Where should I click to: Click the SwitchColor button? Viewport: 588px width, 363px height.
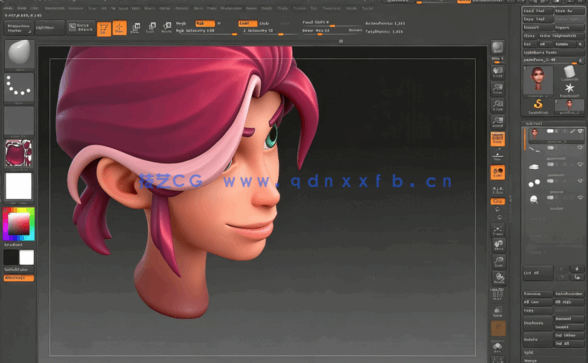pos(18,270)
